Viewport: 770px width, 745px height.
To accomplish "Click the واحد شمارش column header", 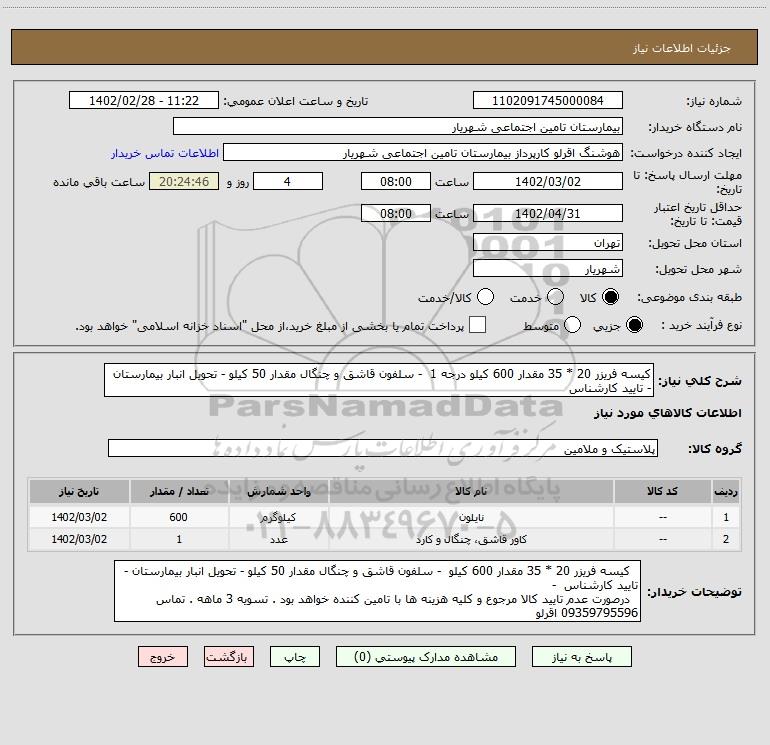I will tap(278, 491).
